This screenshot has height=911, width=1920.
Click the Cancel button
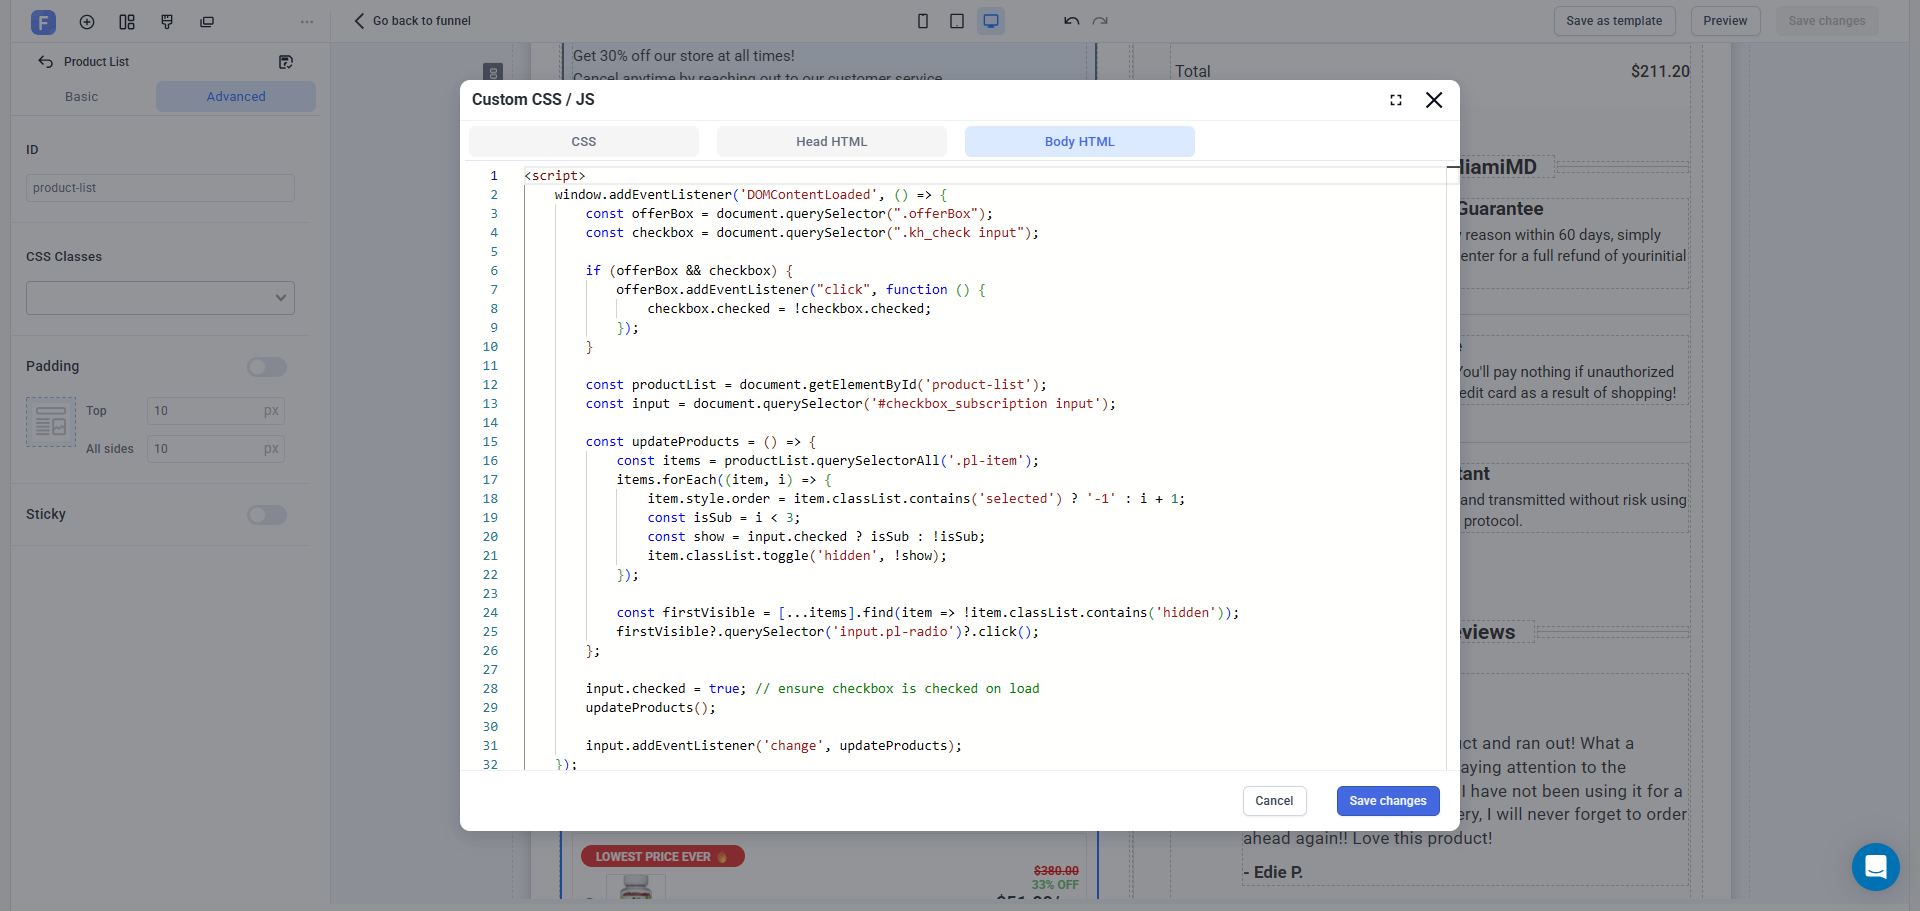[x=1274, y=801]
